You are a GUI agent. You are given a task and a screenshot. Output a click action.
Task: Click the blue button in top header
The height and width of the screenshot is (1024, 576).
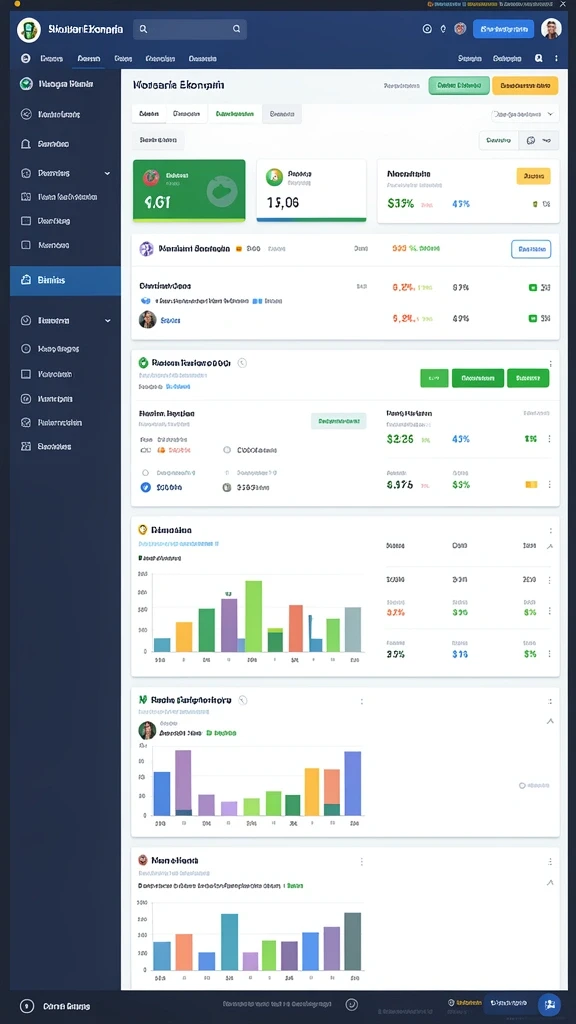504,29
